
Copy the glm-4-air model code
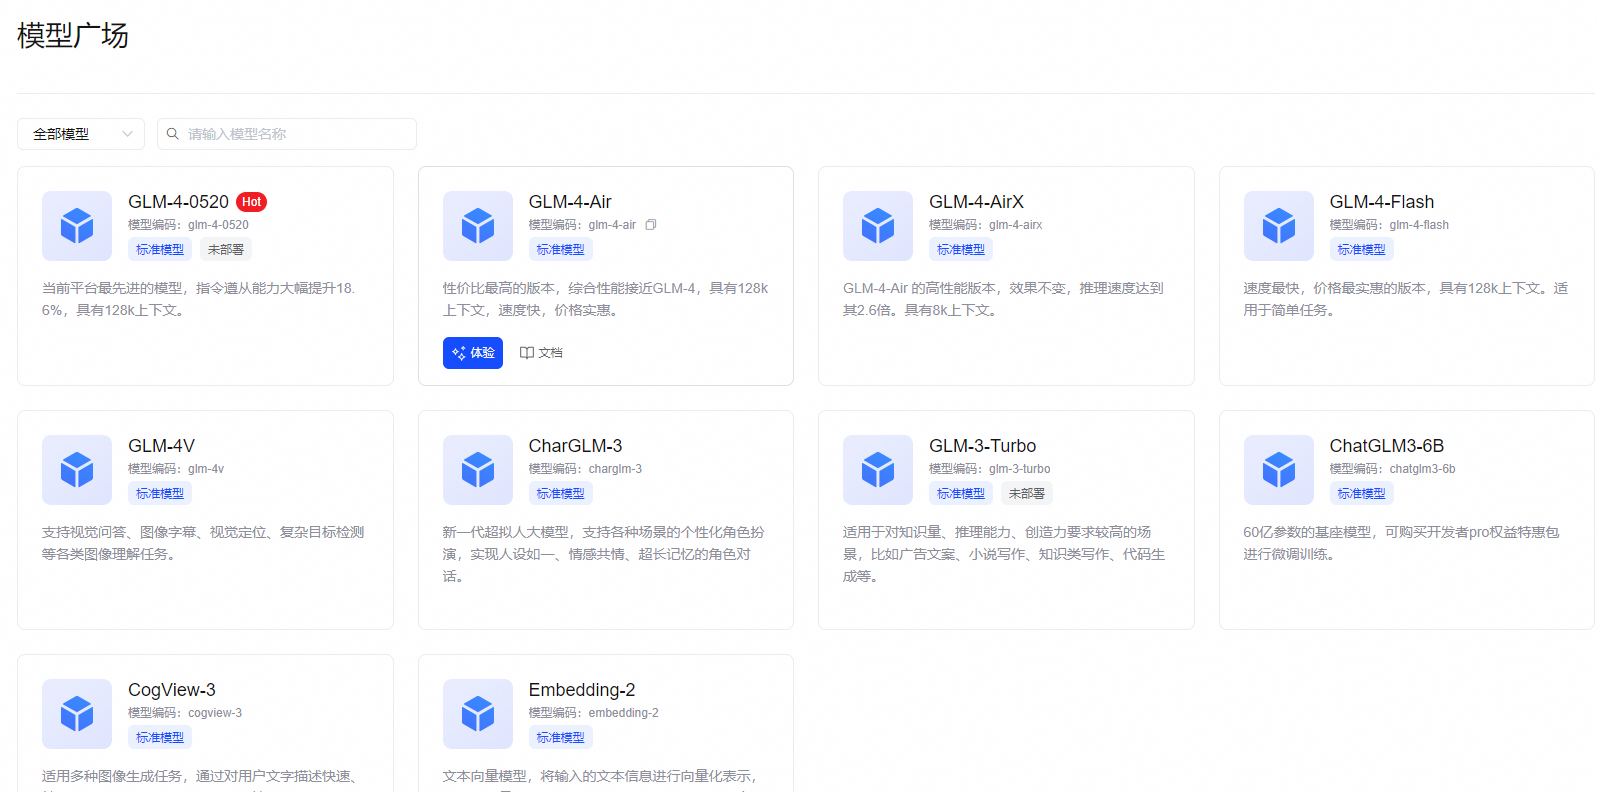click(651, 225)
